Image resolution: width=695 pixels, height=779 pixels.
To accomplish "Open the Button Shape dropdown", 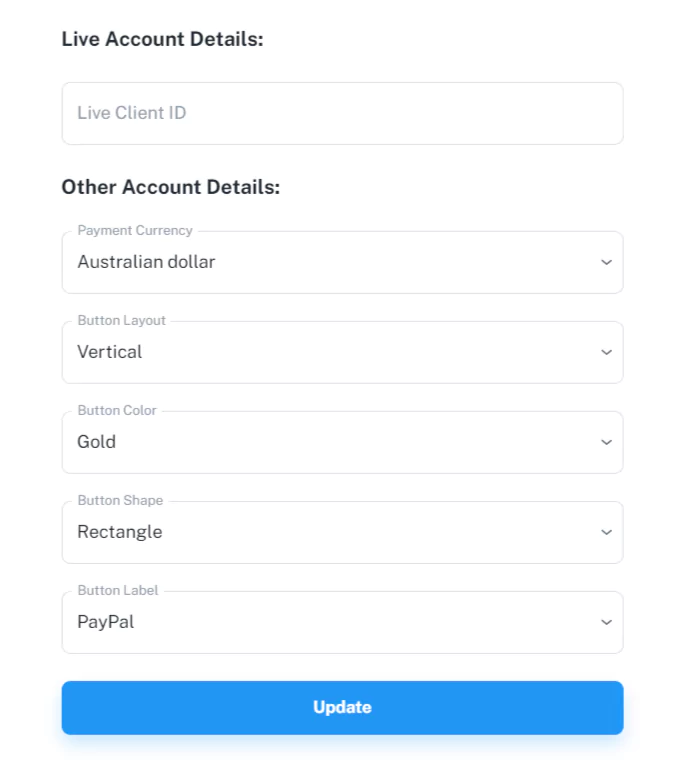I will point(342,533).
